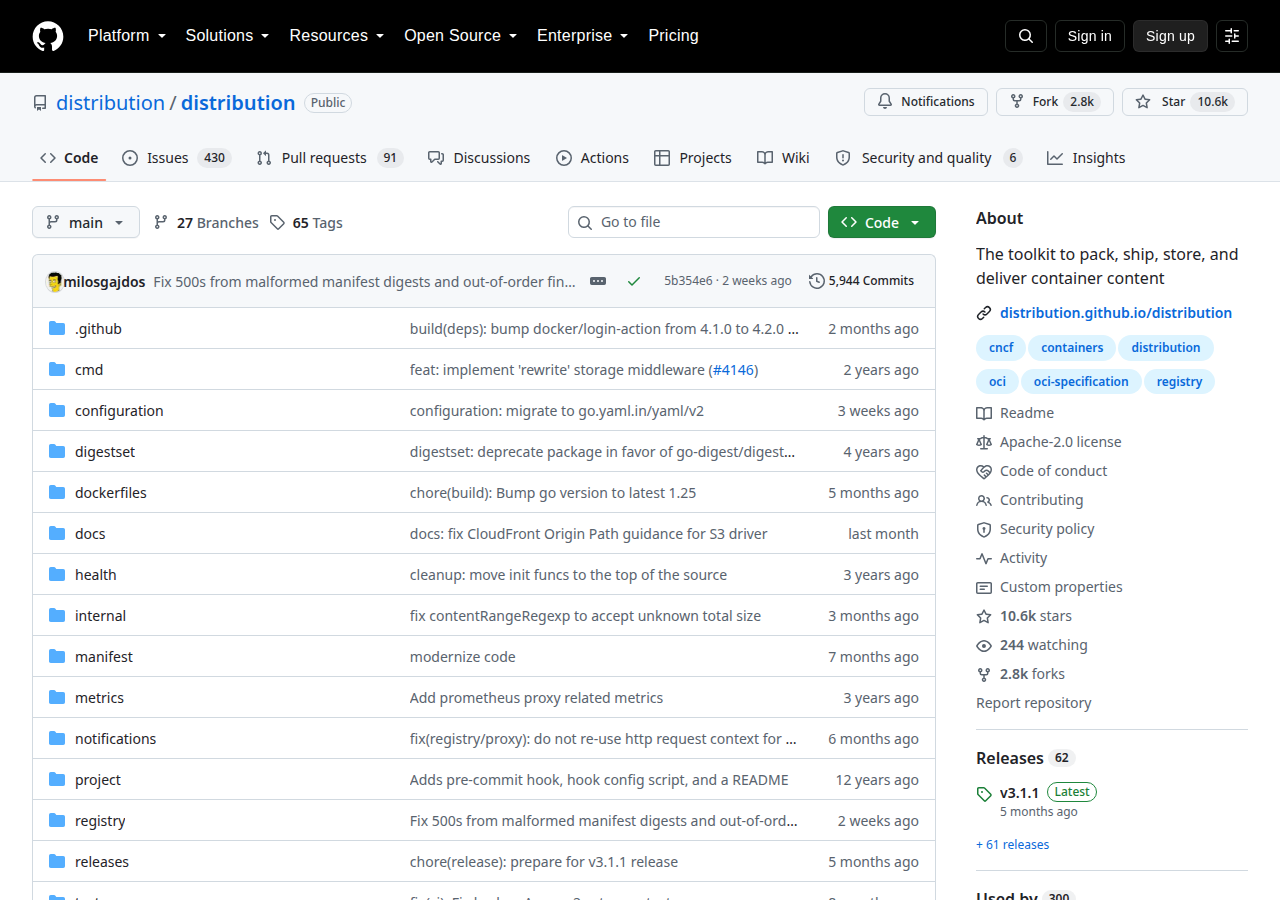Click the link icon beside the website URL
Viewport: 1280px width, 900px height.
(984, 313)
